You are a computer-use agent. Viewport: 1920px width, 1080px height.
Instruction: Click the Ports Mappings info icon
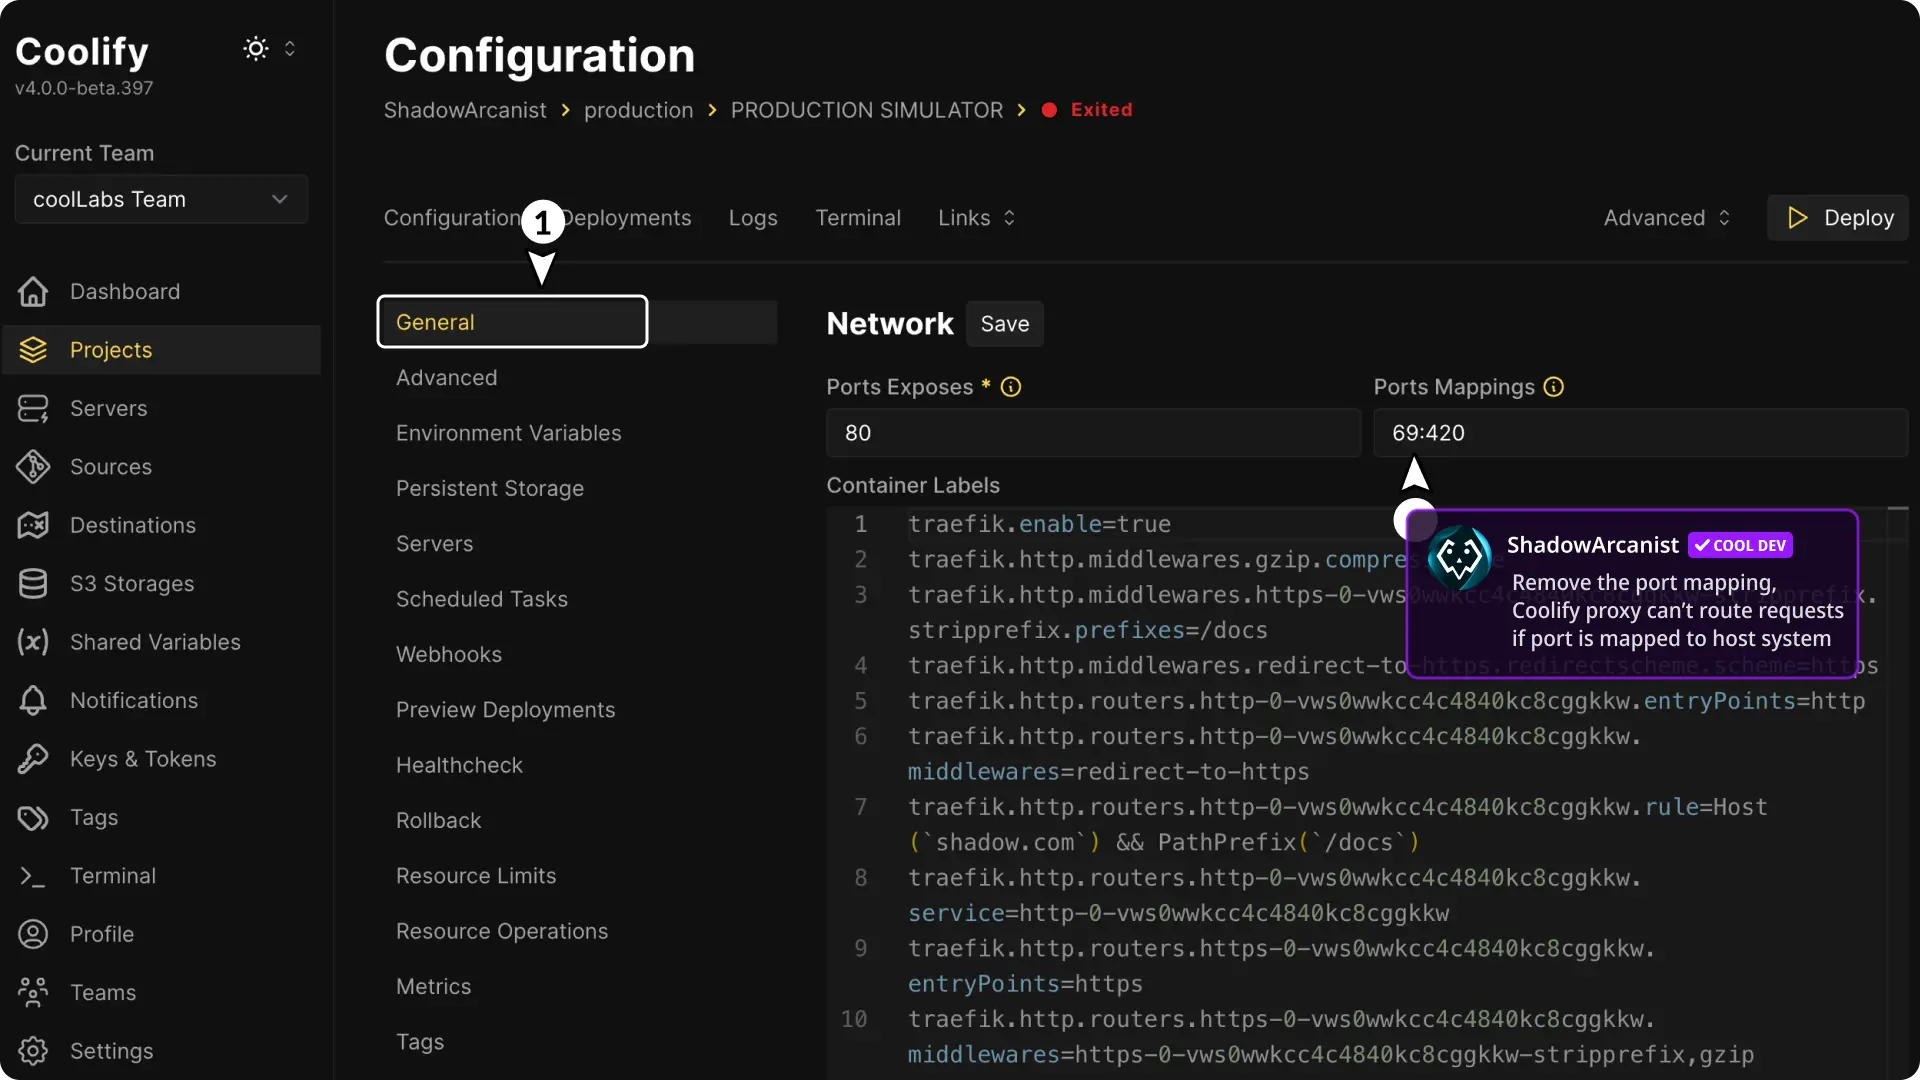point(1552,387)
